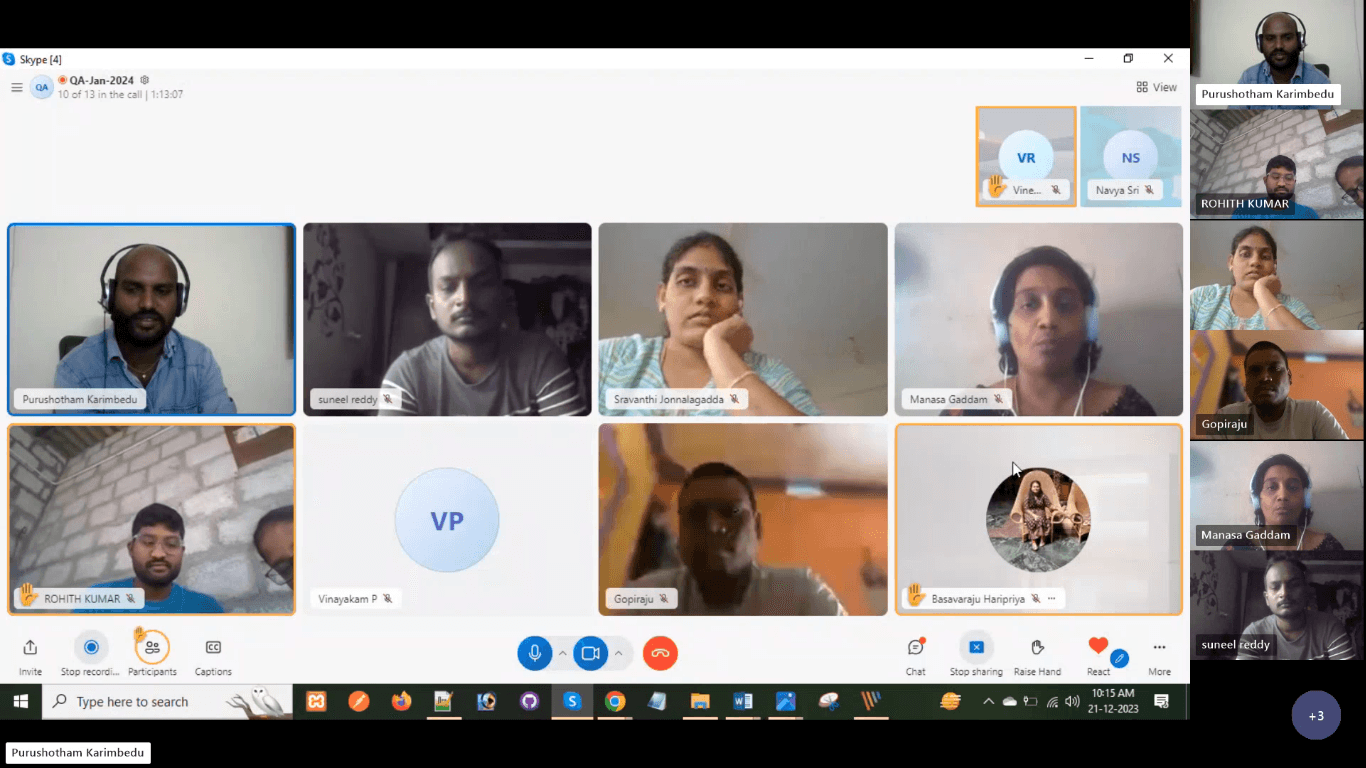Open the hamburger menu beside QA avatar
The width and height of the screenshot is (1366, 768).
17,87
